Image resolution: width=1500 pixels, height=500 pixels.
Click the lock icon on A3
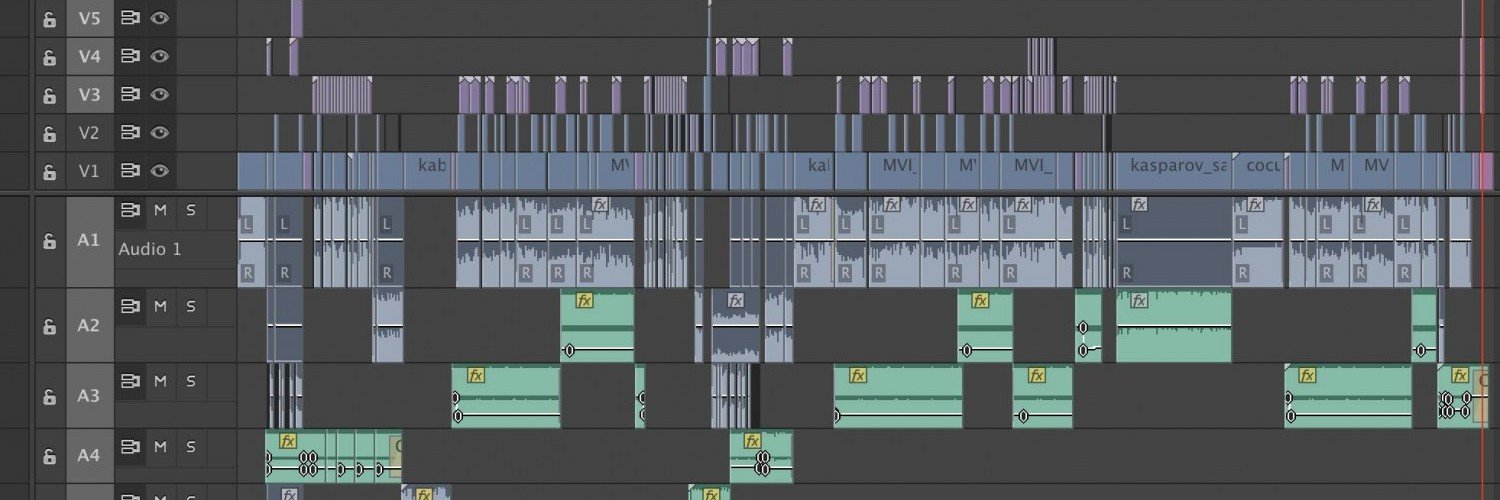(x=49, y=397)
